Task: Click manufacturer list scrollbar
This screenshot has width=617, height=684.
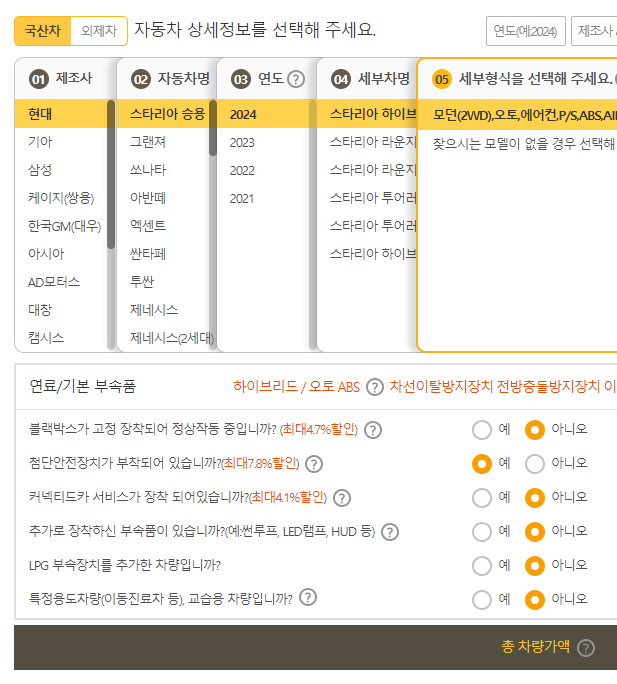Action: coord(111,174)
